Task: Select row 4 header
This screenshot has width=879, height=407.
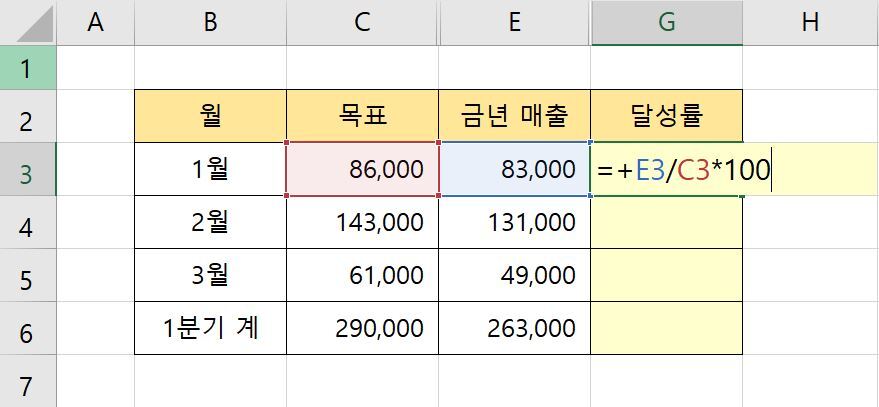Action: click(x=28, y=222)
